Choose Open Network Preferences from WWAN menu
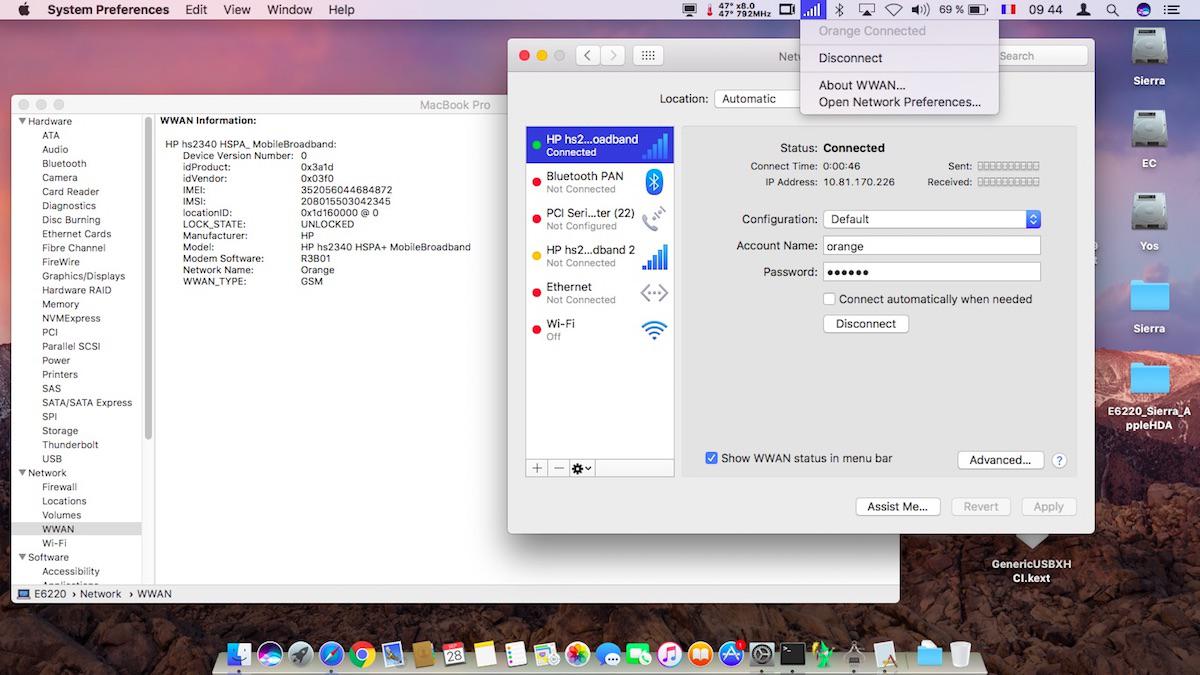The image size is (1200, 675). click(x=899, y=102)
